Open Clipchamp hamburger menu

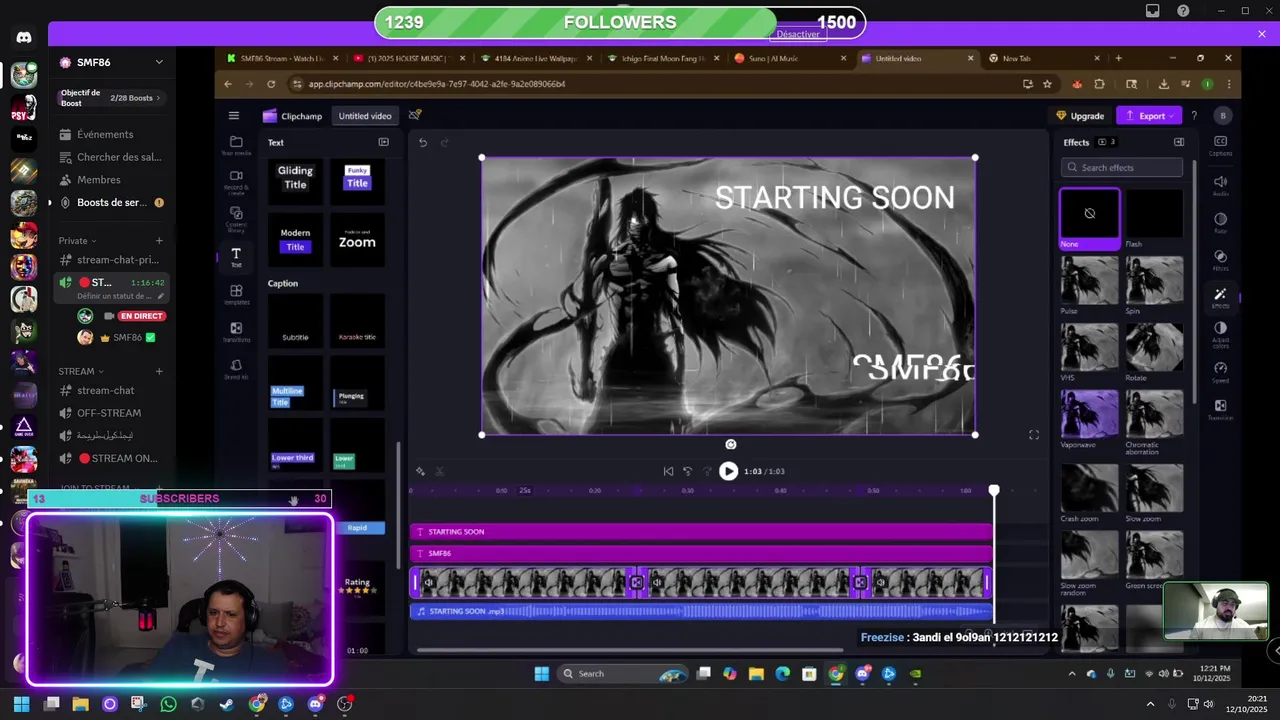[x=234, y=116]
